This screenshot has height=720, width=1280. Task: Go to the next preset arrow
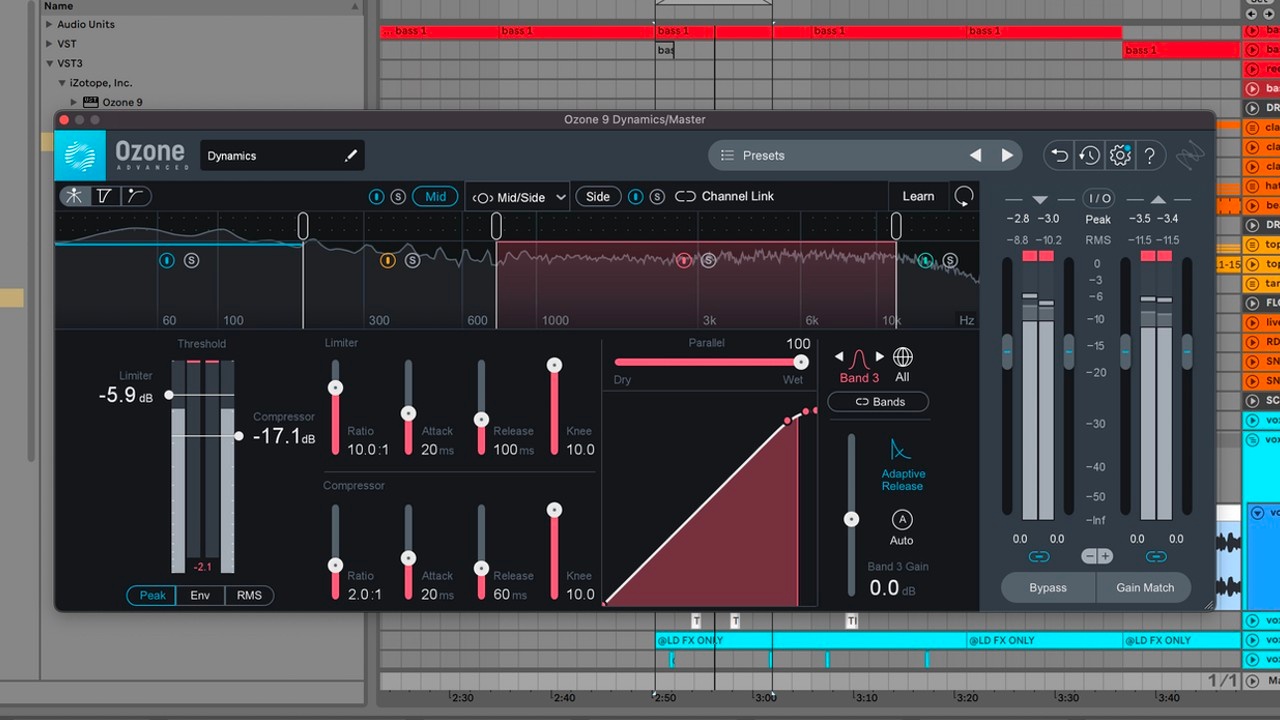coord(1007,155)
